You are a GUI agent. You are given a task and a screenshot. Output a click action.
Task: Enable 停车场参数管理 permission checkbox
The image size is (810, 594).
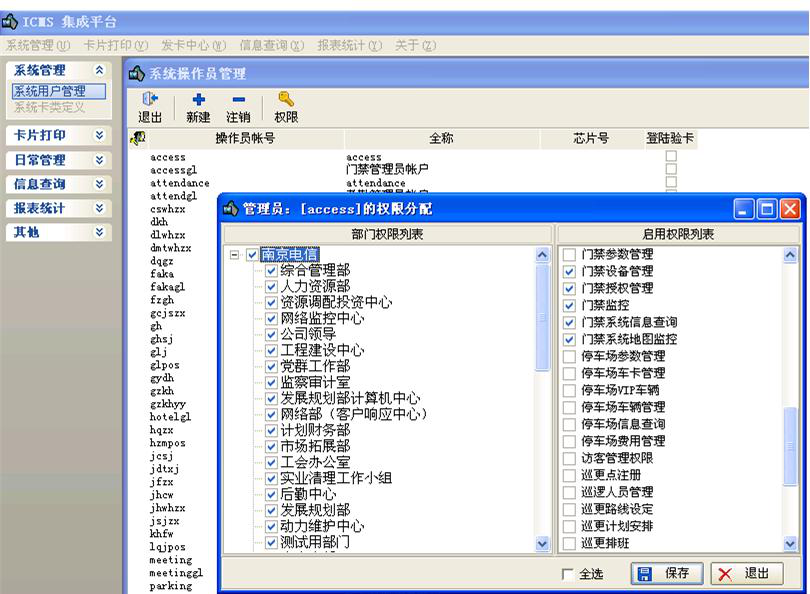(569, 356)
